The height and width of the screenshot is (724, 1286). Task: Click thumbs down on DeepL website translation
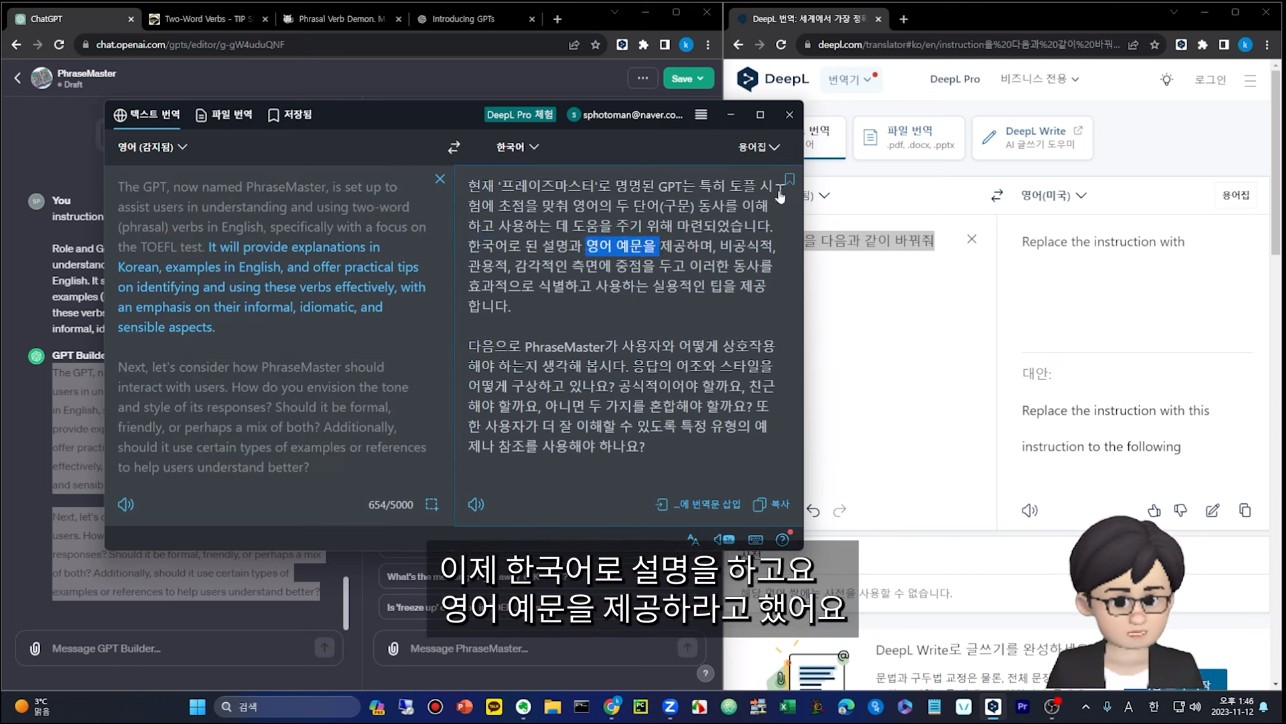tap(1180, 511)
